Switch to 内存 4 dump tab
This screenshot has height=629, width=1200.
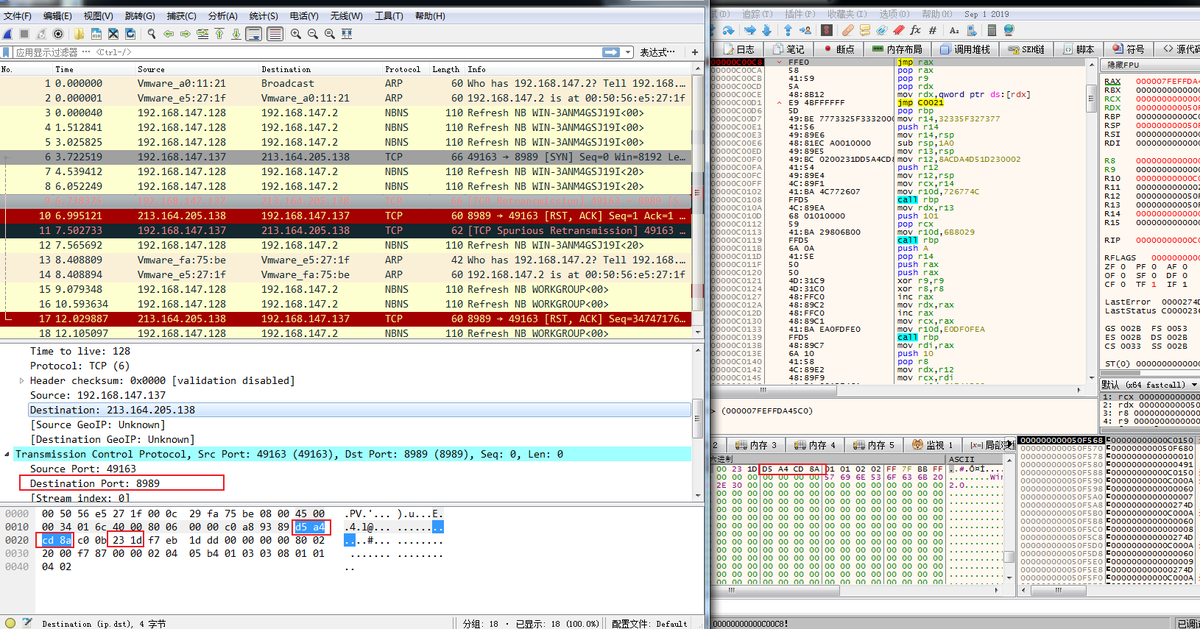coord(817,444)
